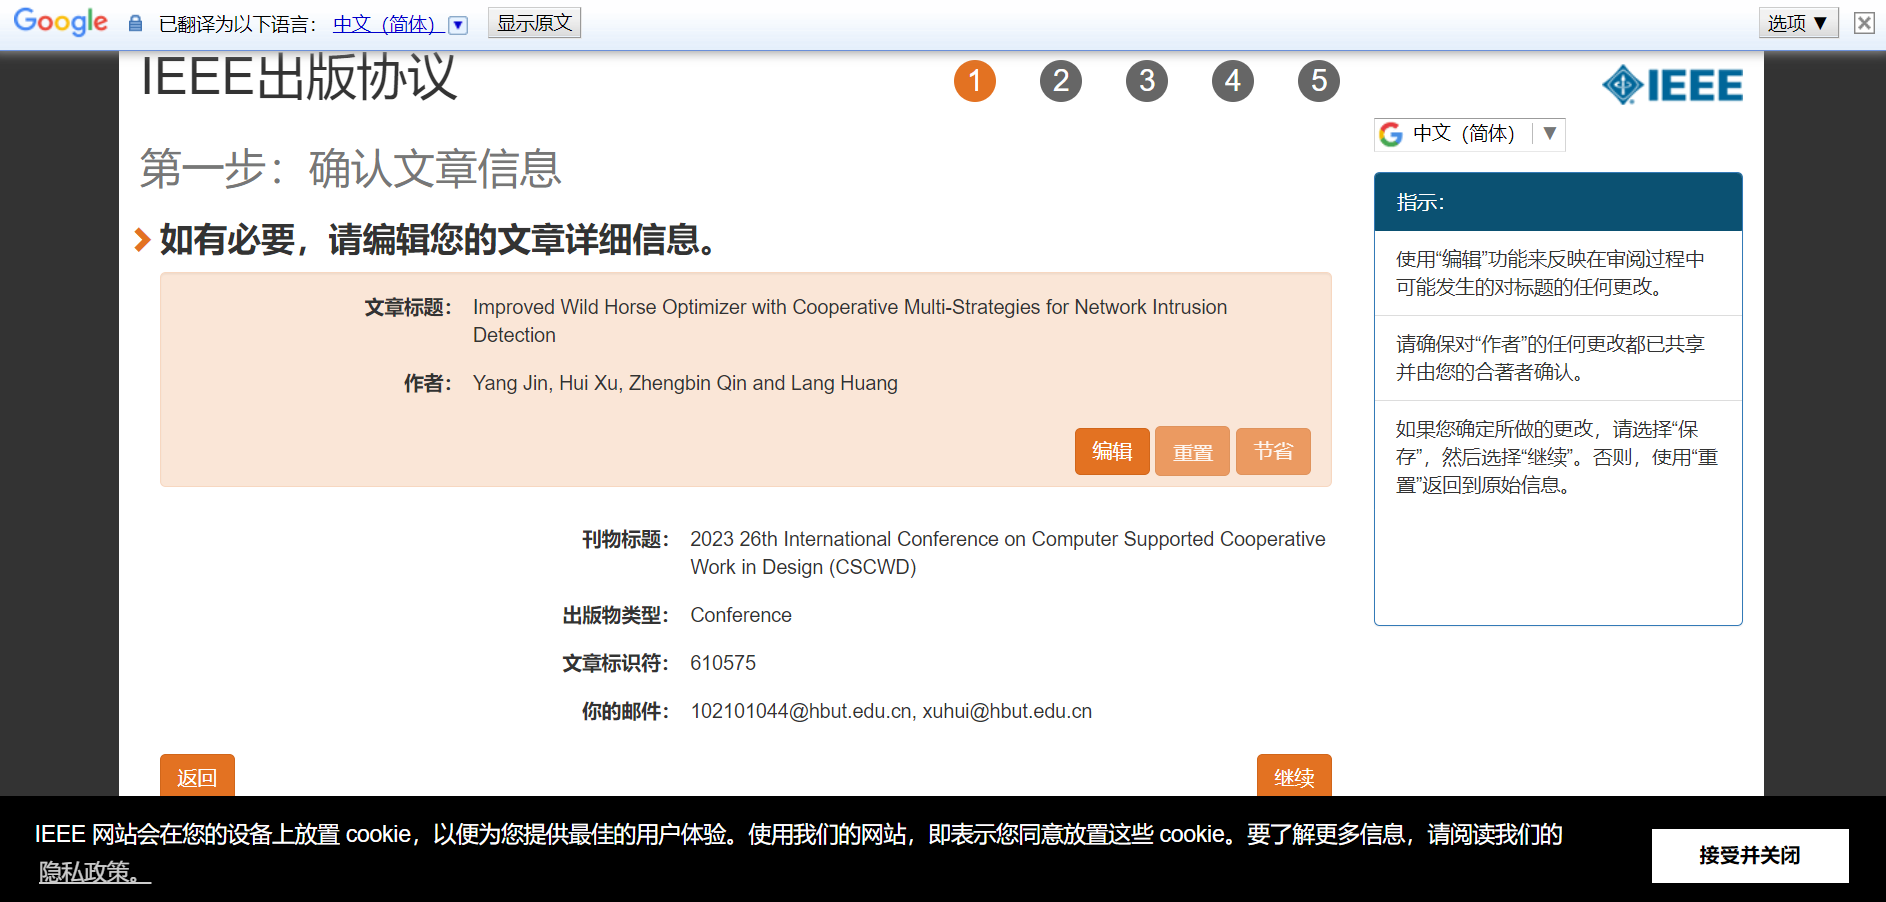Click the Google logo in translate bar

pyautogui.click(x=61, y=22)
